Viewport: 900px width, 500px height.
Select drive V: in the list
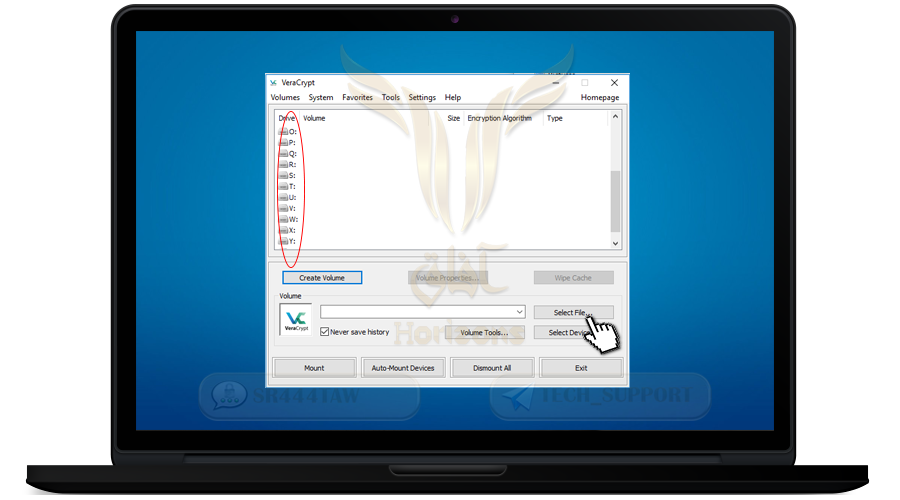[288, 208]
